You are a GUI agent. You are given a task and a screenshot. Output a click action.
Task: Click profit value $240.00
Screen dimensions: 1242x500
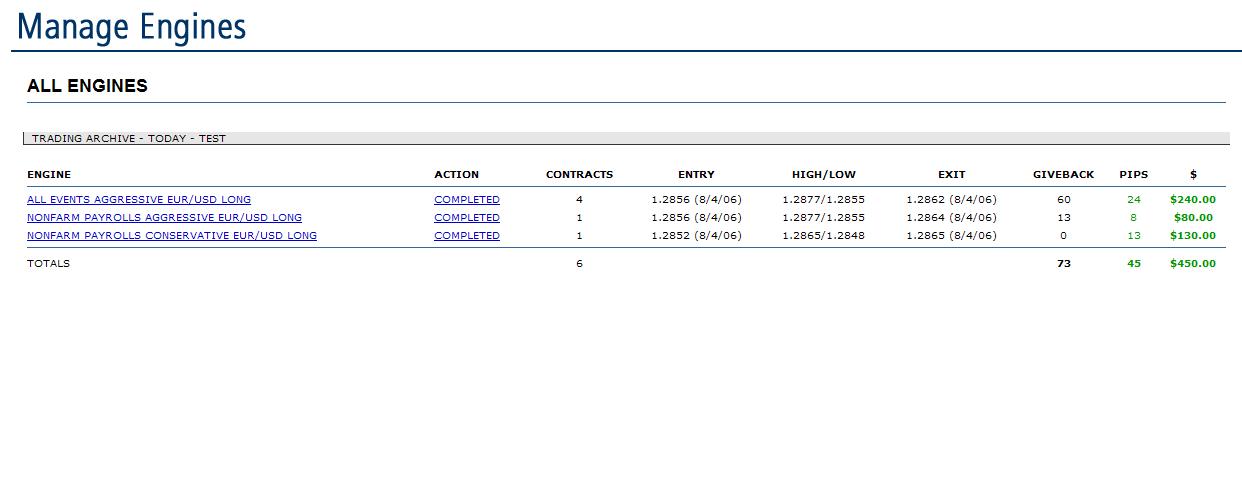1193,200
